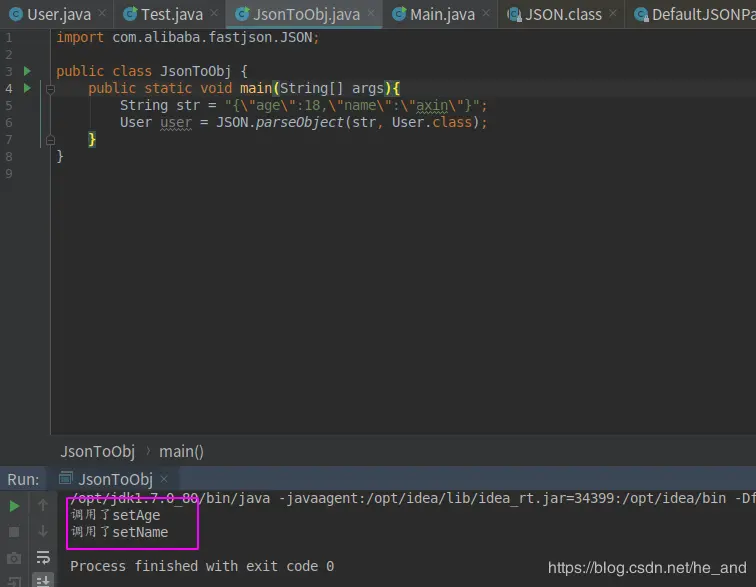Close the User.java tab
Screen dimensions: 756x587
click(x=102, y=14)
